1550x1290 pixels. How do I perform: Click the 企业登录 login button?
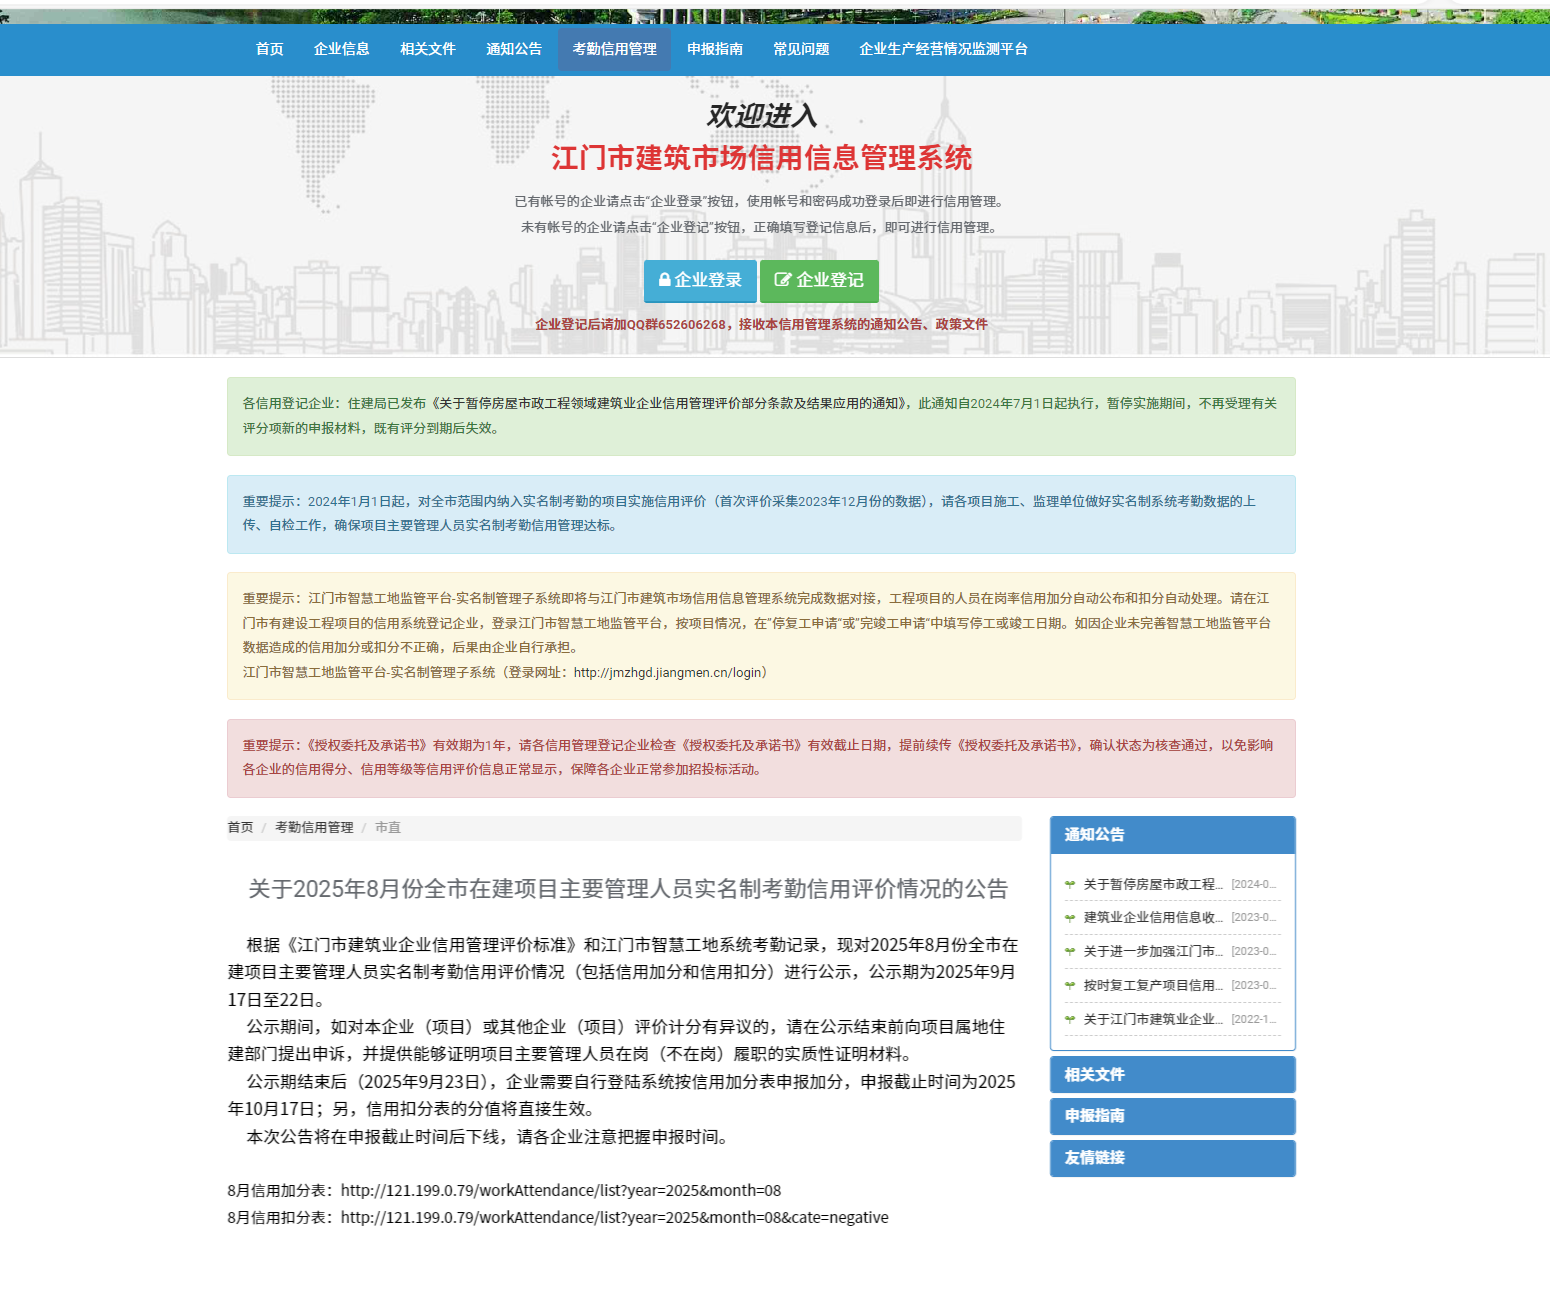(700, 281)
